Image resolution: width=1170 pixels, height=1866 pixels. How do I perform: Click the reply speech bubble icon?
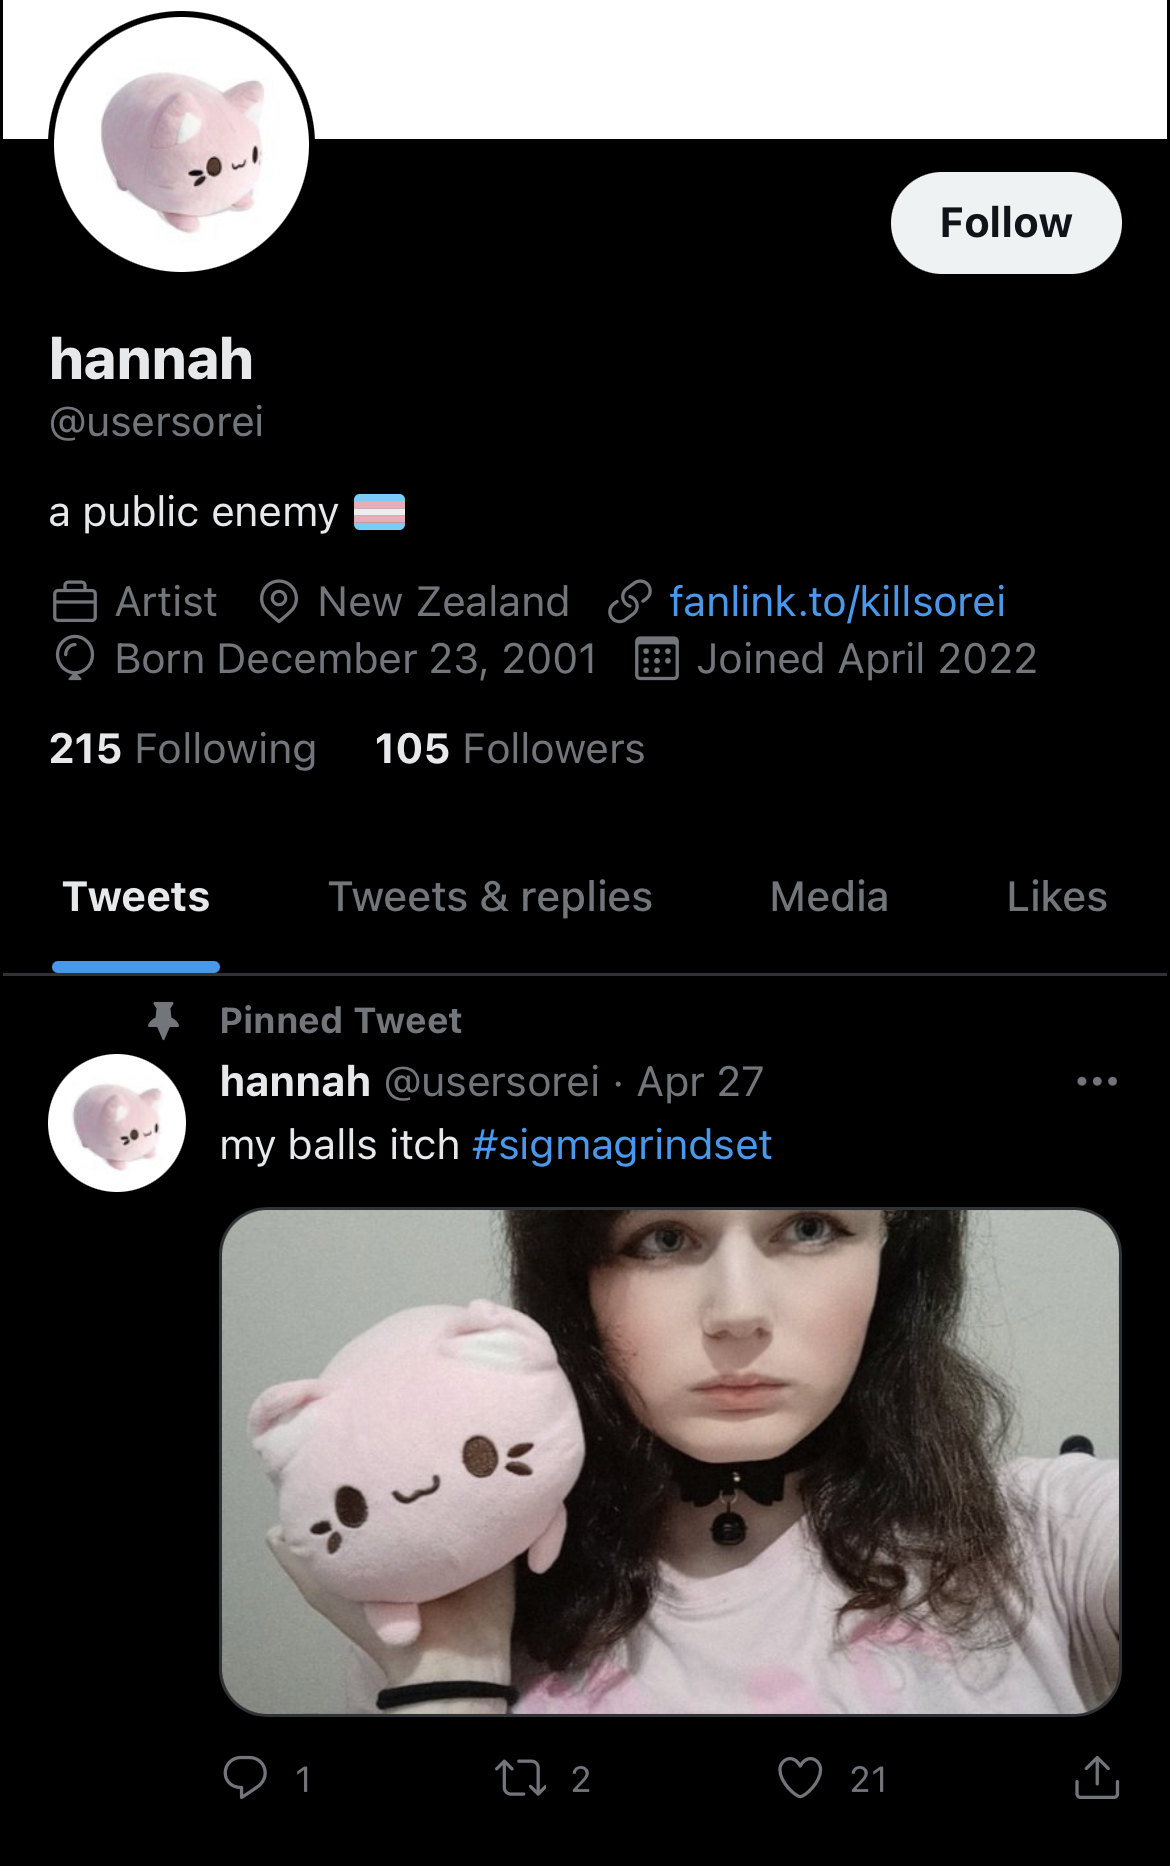coord(245,1778)
